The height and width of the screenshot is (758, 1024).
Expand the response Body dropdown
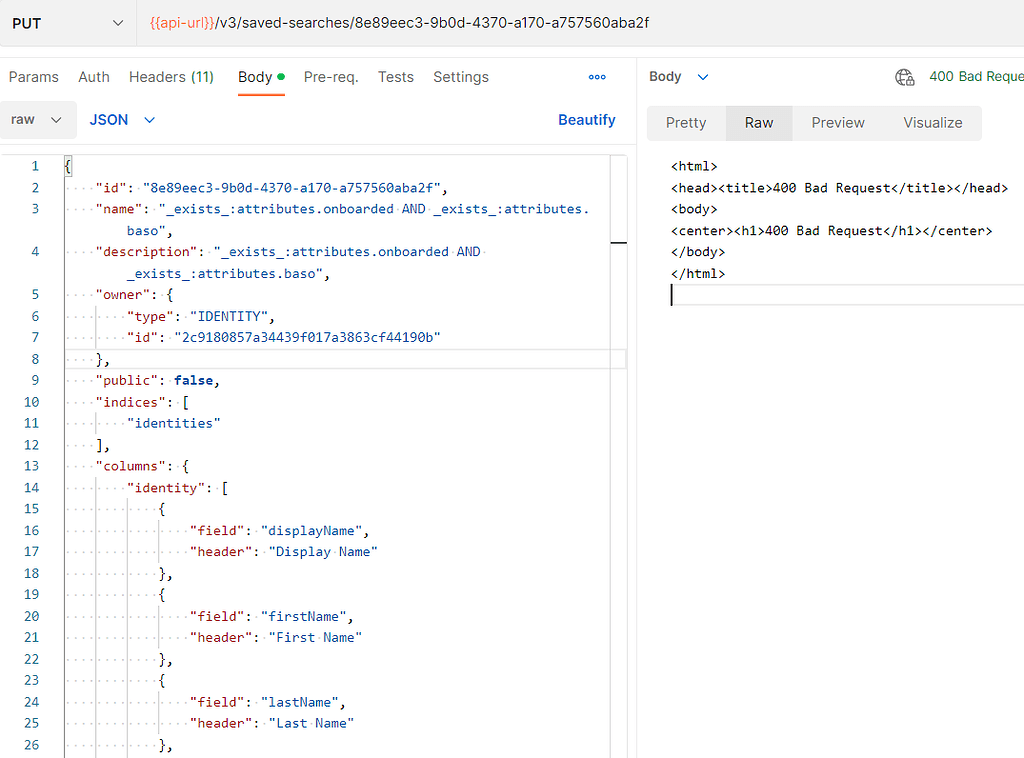pyautogui.click(x=679, y=77)
